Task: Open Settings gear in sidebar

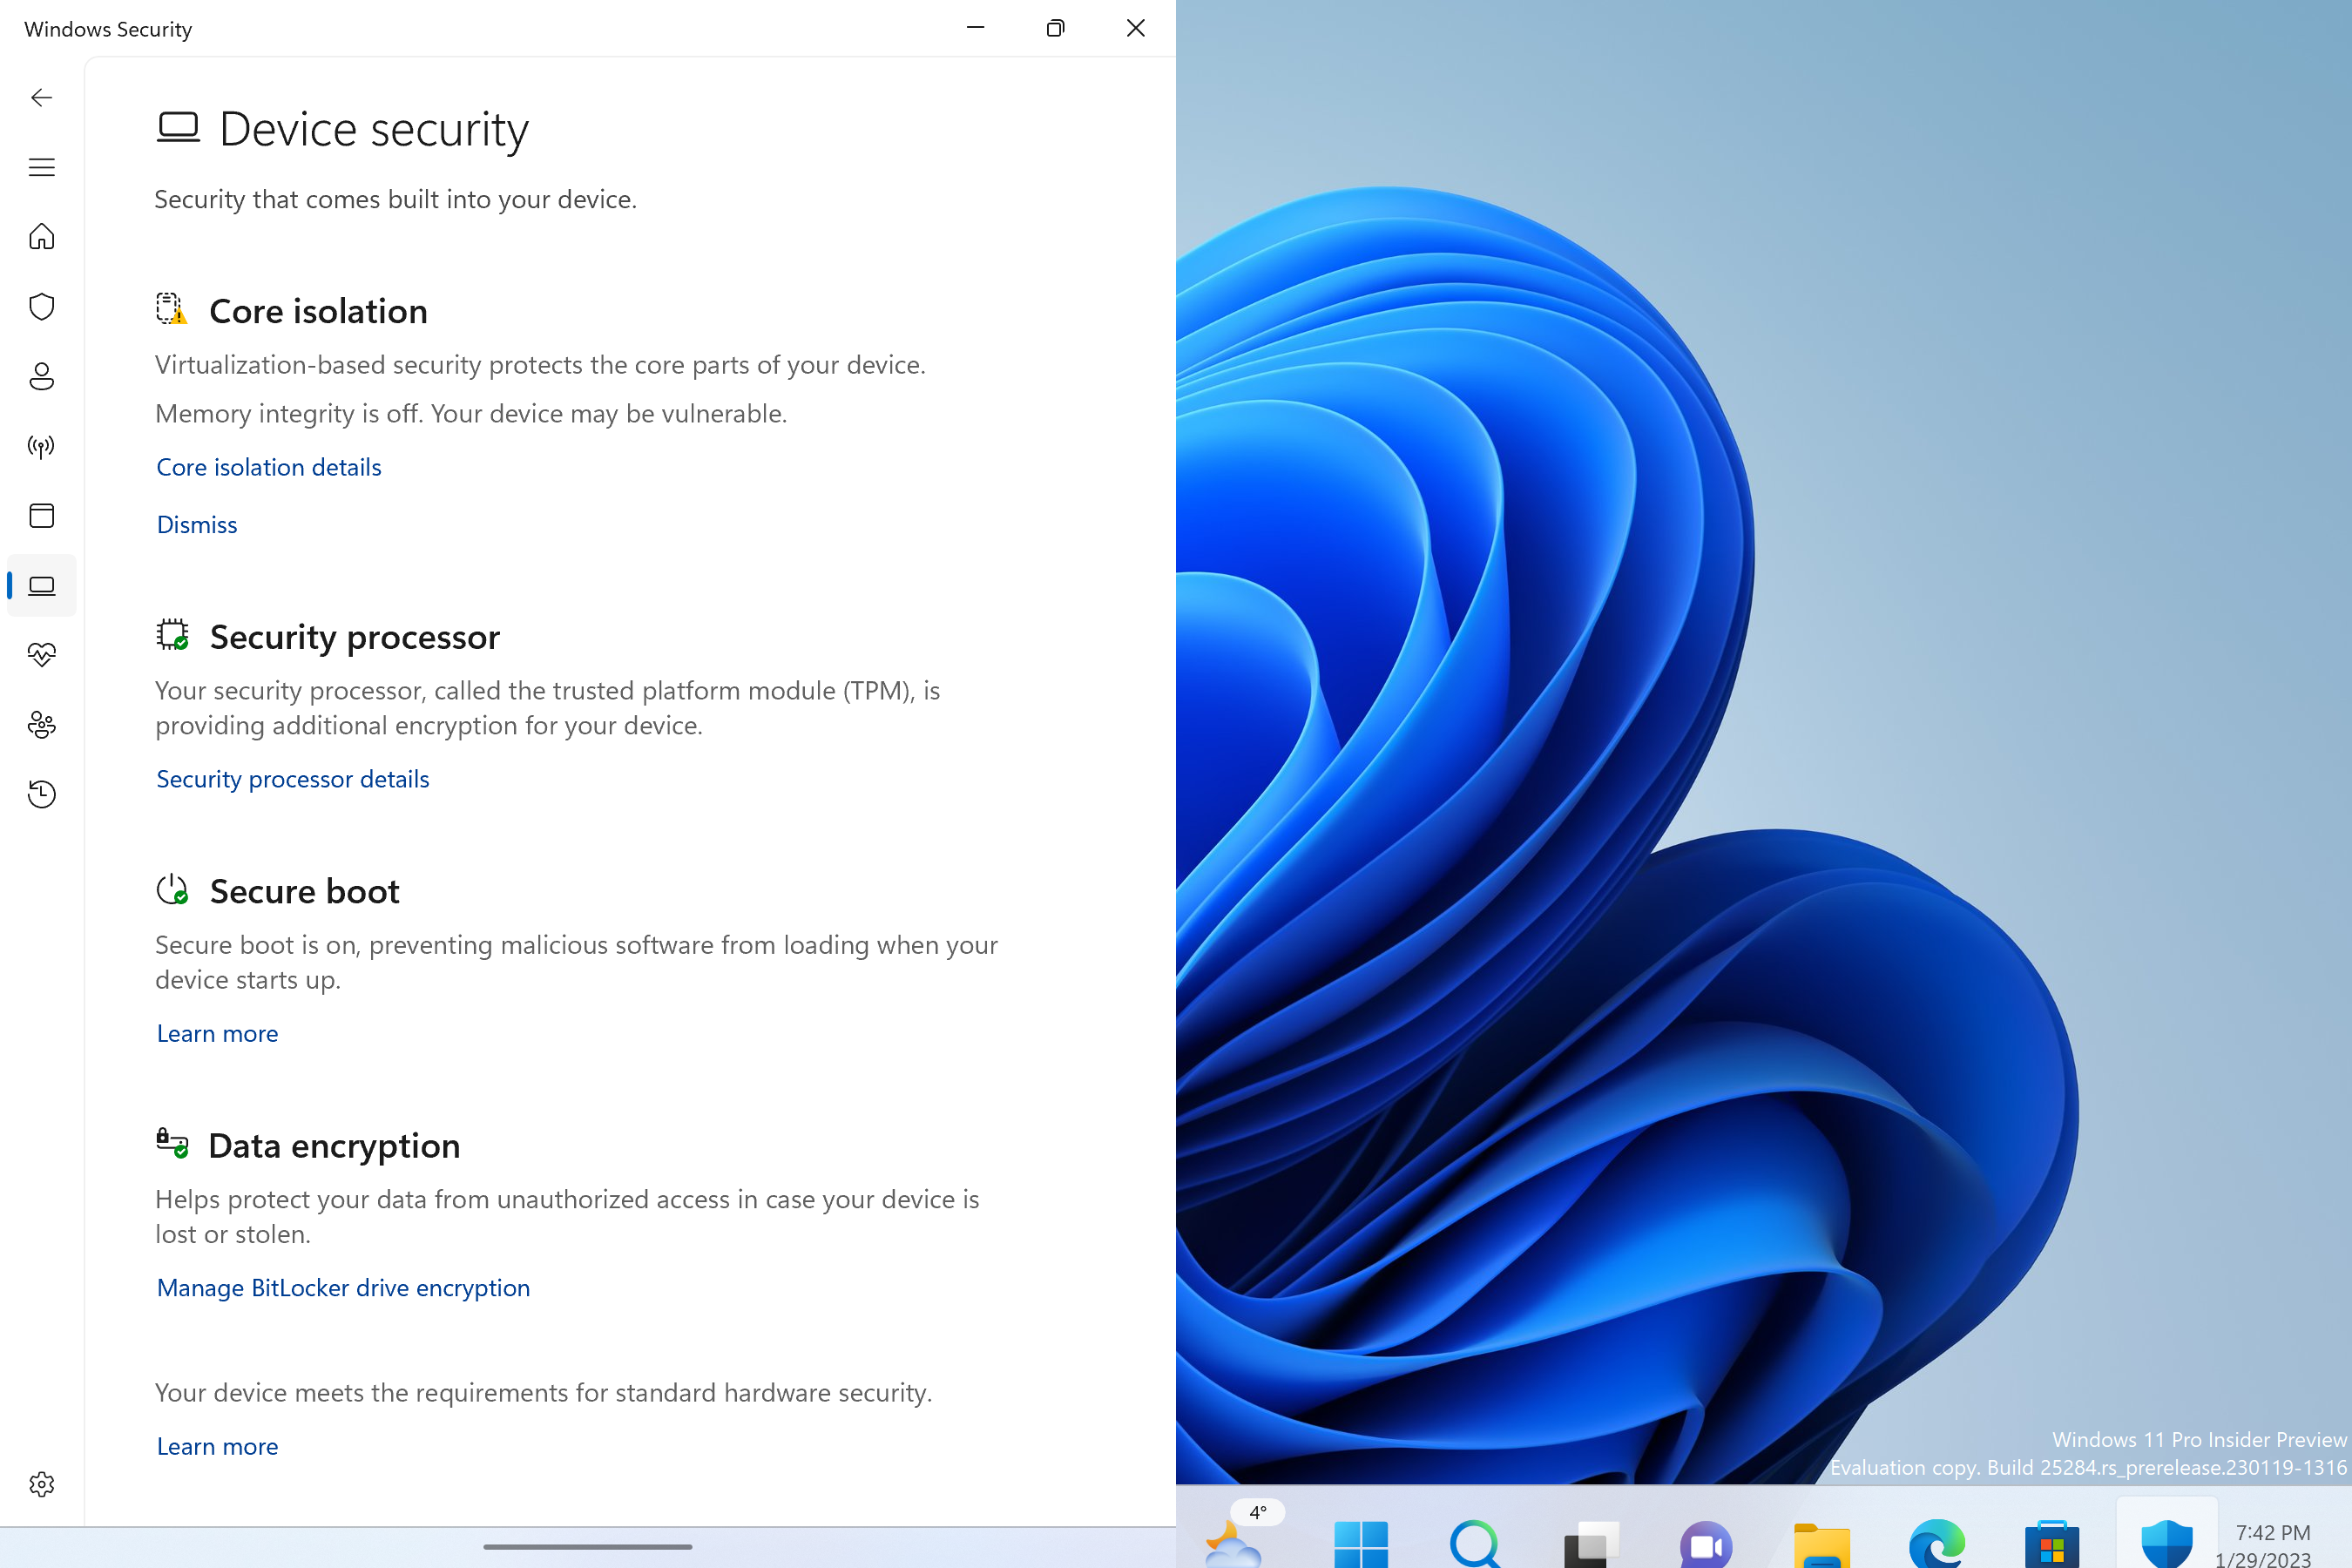Action: (41, 1484)
